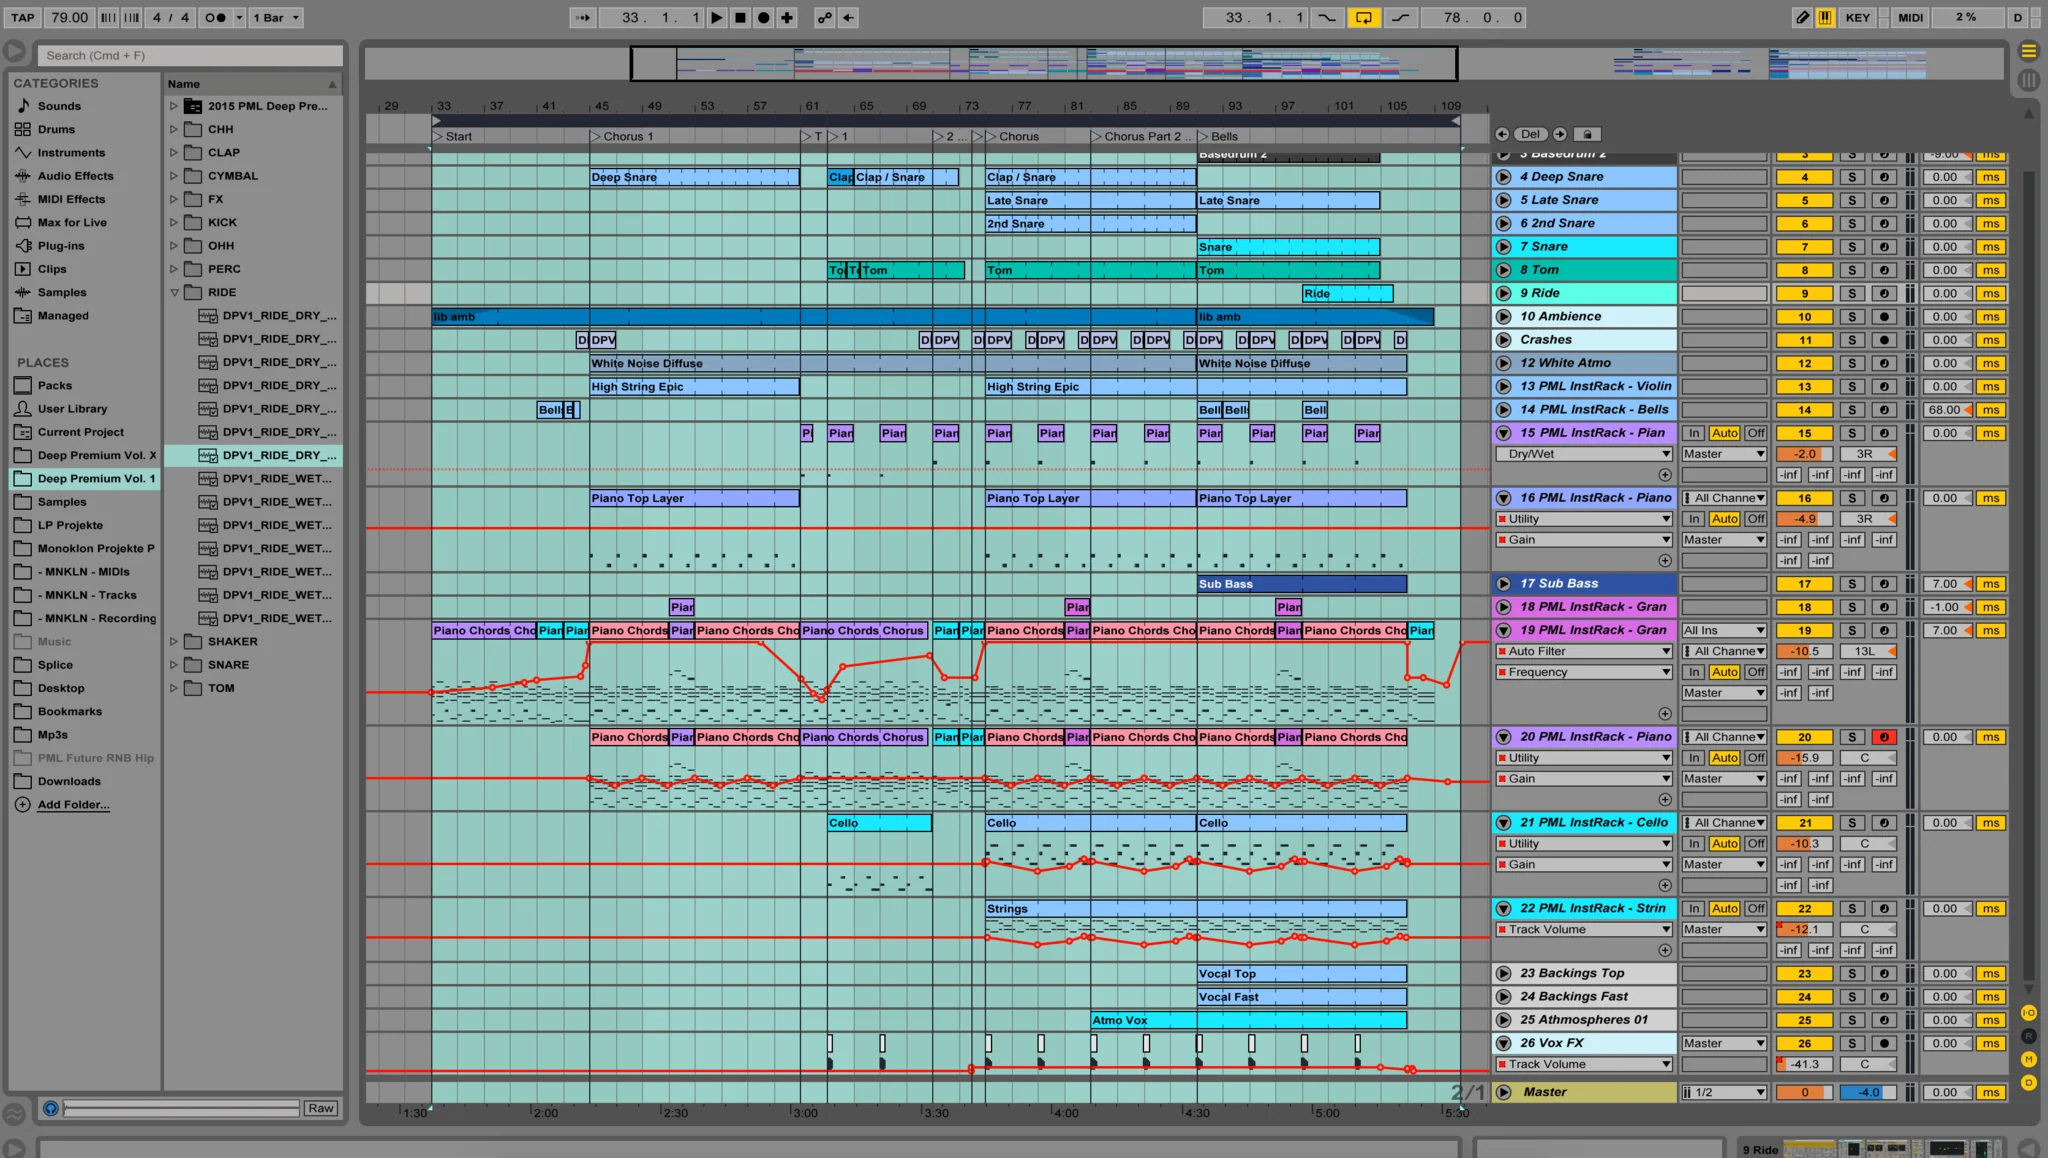The height and width of the screenshot is (1158, 2048).
Task: Click the D overload indicator button
Action: pyautogui.click(x=2018, y=17)
